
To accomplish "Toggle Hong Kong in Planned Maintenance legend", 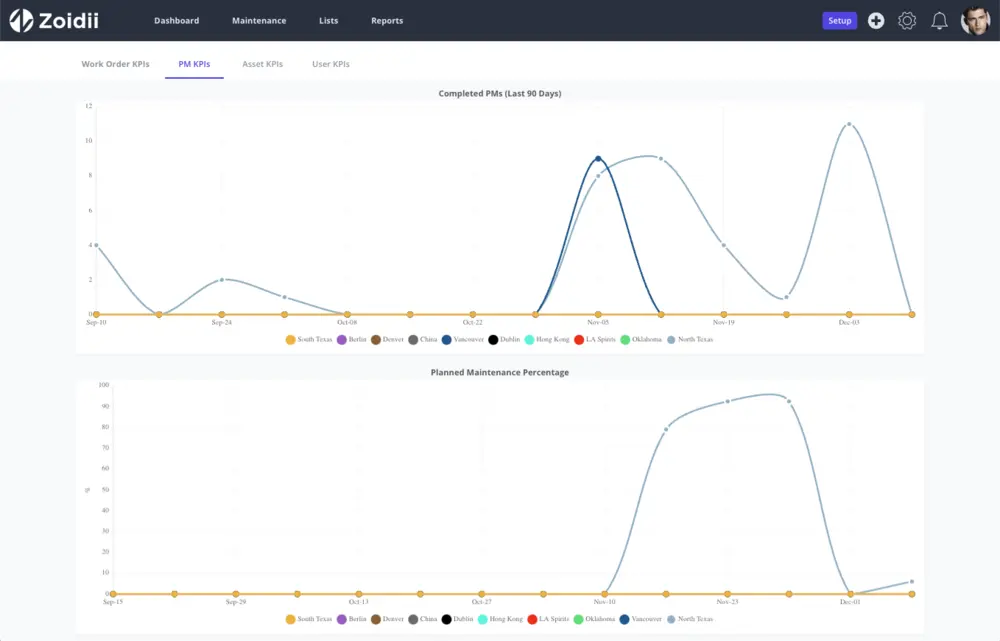I will pyautogui.click(x=500, y=619).
